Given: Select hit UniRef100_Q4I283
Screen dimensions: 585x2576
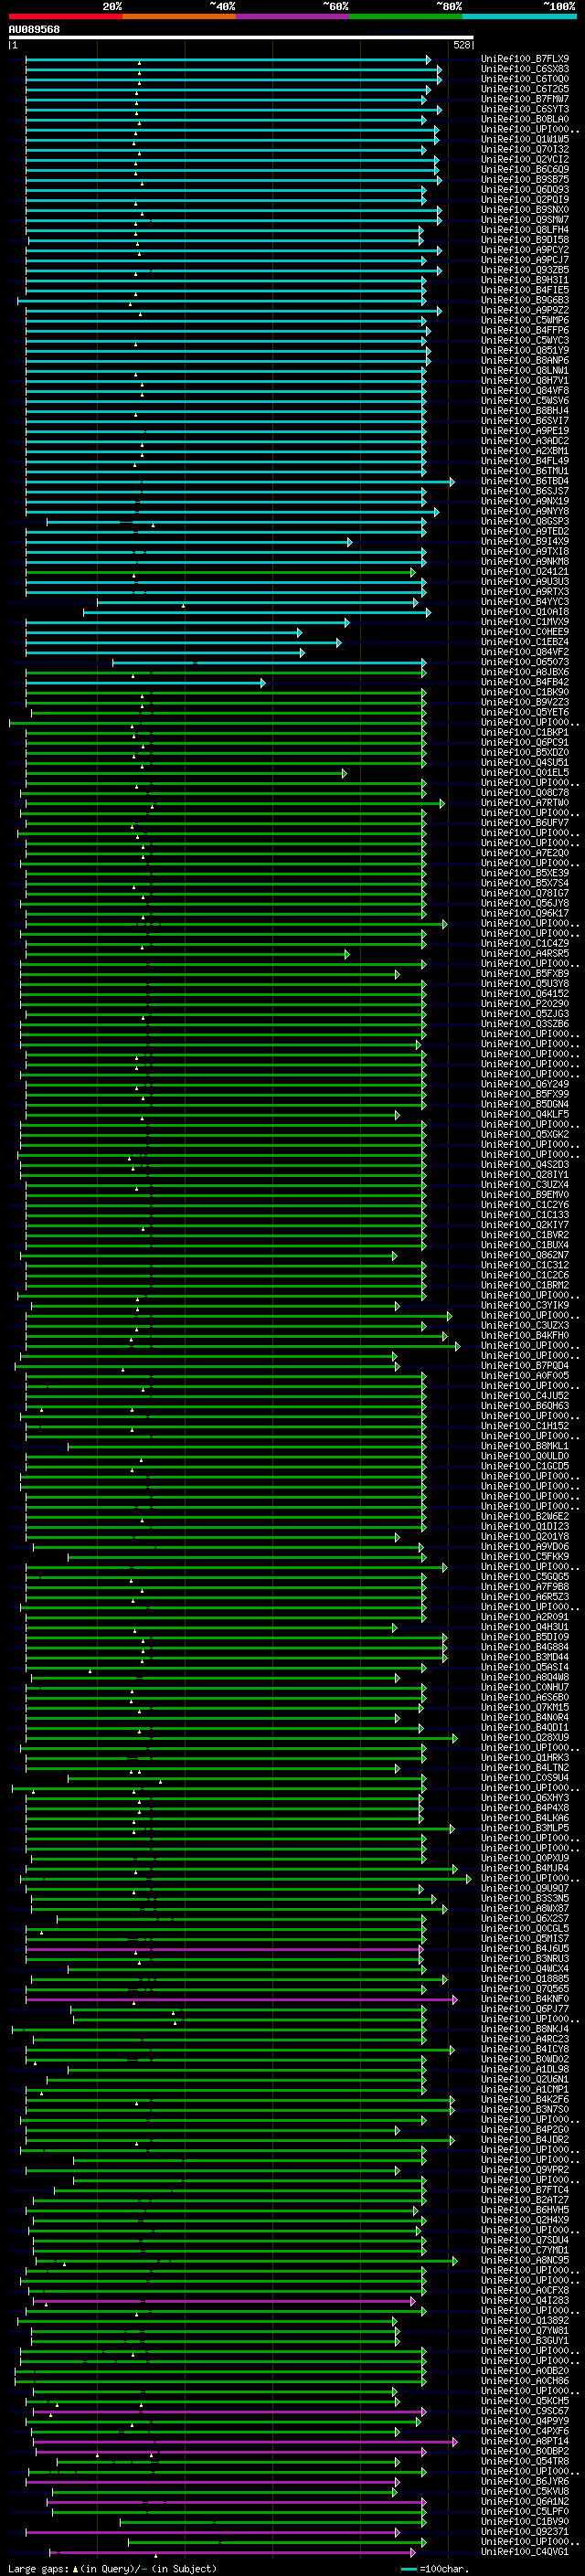Looking at the screenshot, I should coord(525,2300).
